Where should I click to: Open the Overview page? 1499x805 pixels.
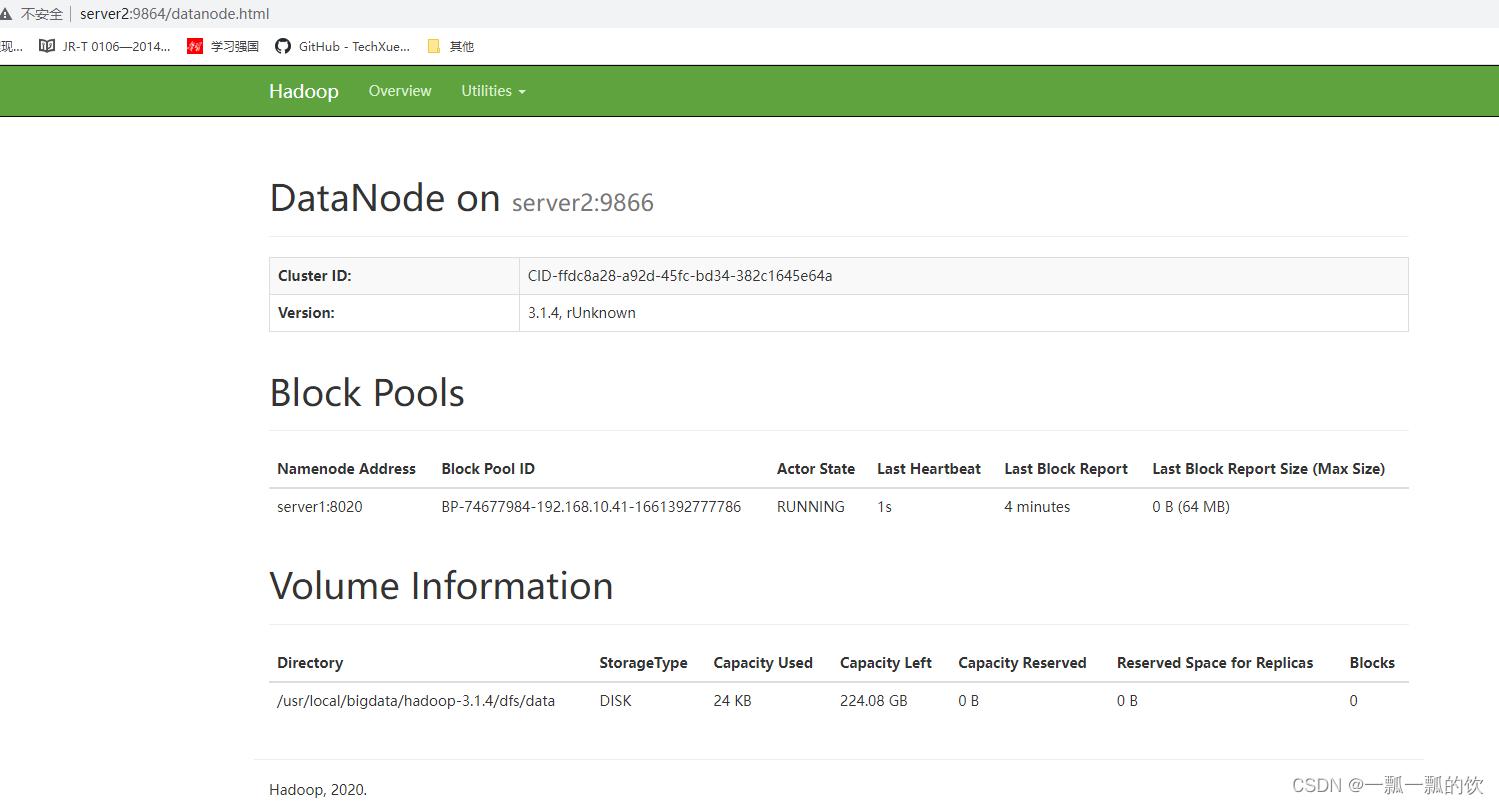tap(400, 91)
